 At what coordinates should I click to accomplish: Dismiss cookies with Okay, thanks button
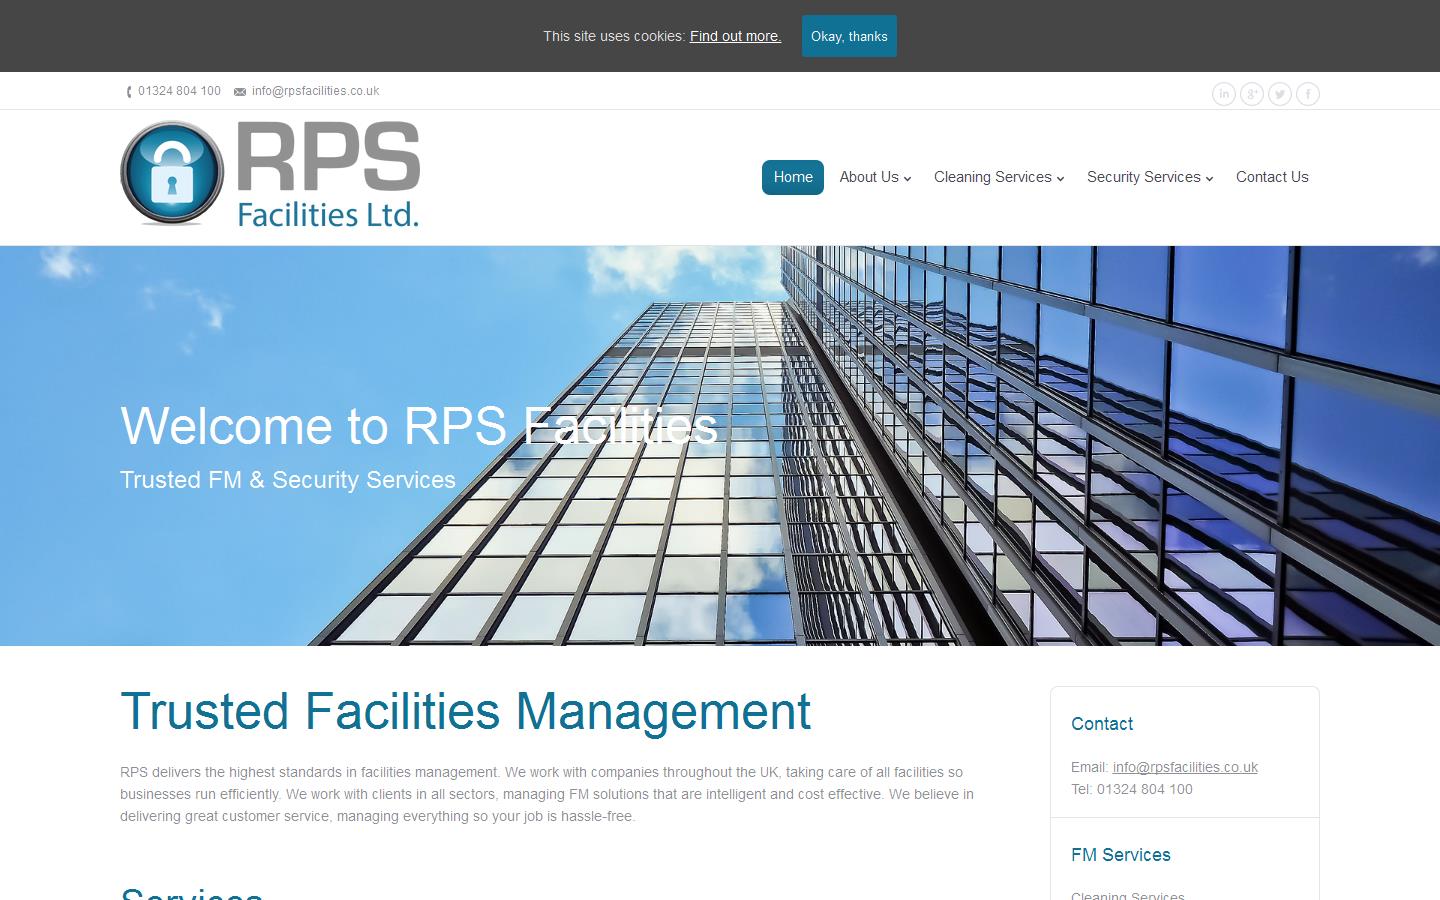coord(849,36)
